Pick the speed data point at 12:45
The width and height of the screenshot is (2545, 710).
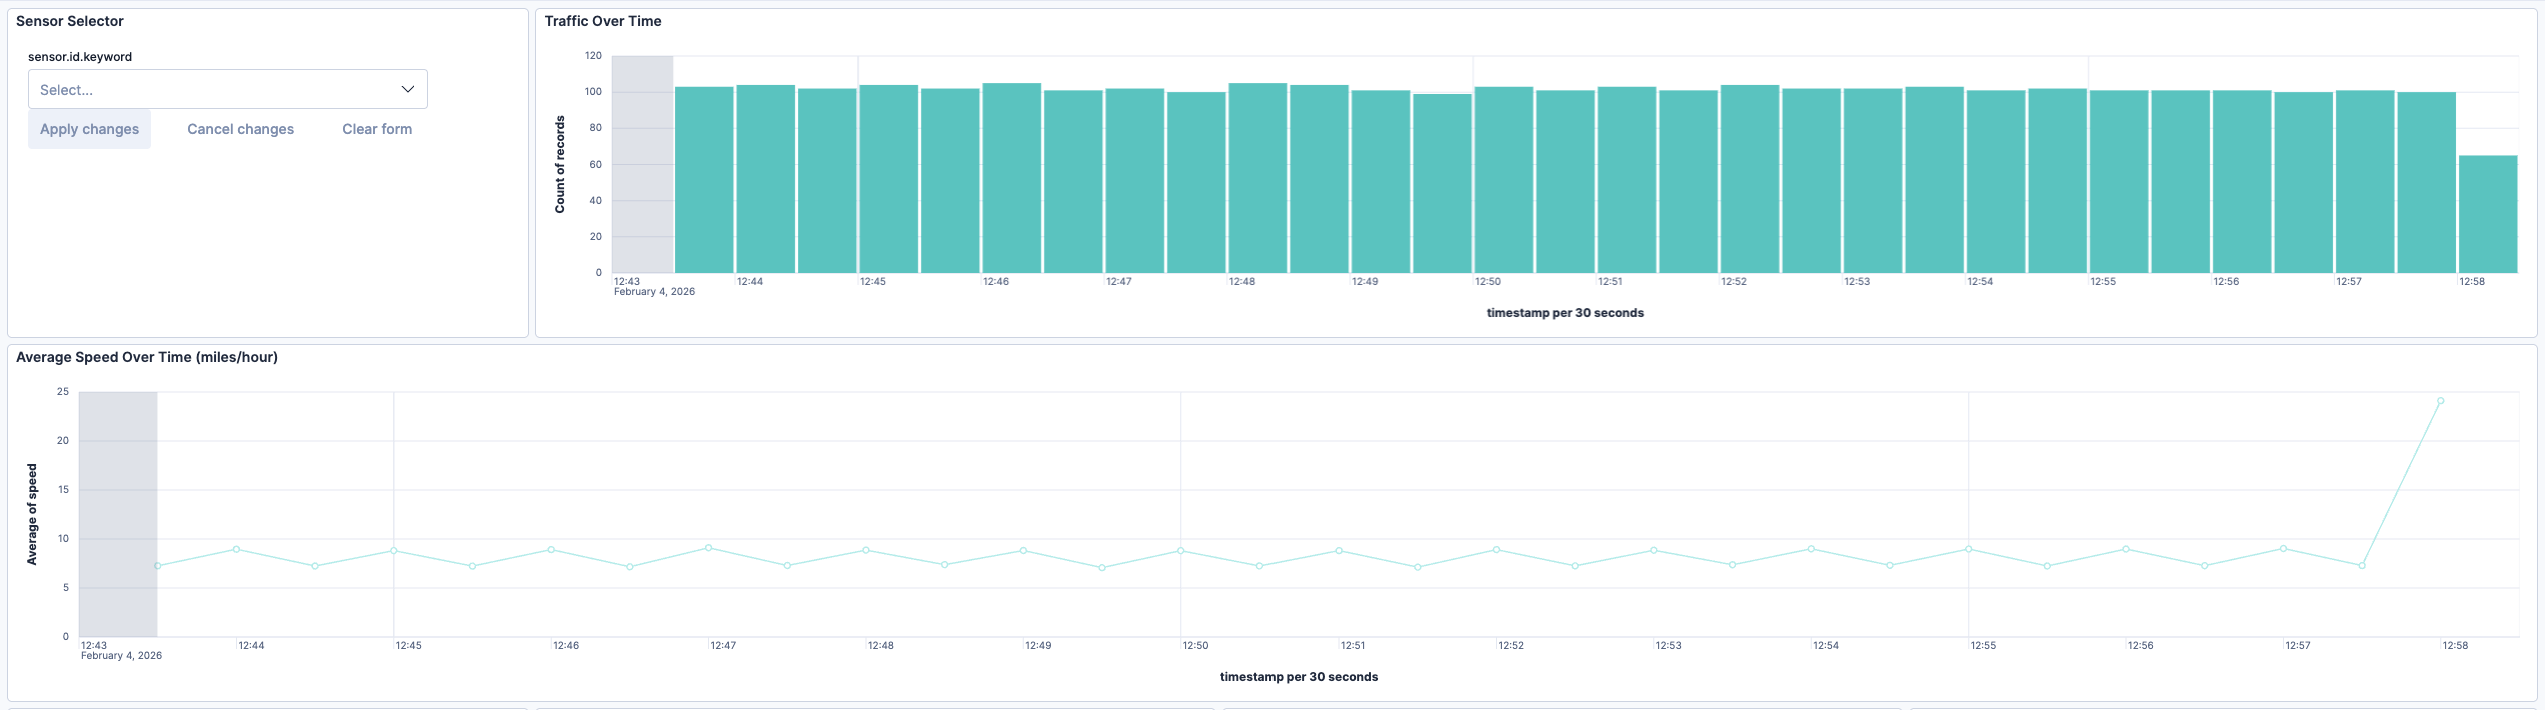click(394, 551)
